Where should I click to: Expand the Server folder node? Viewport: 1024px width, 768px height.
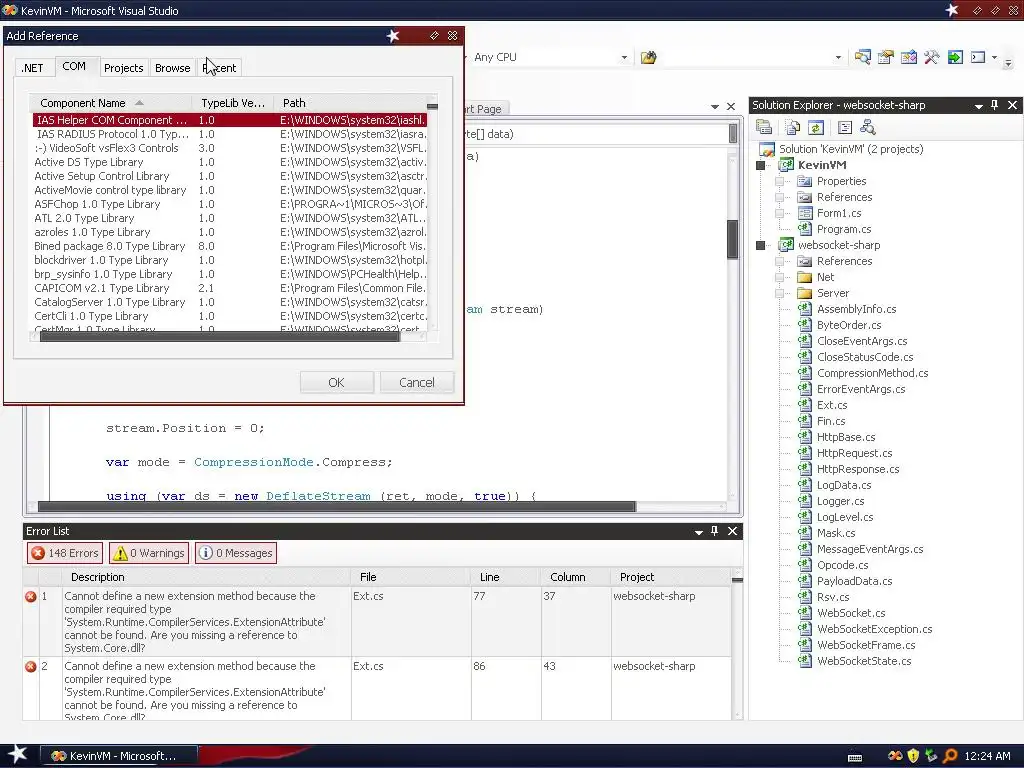click(779, 293)
